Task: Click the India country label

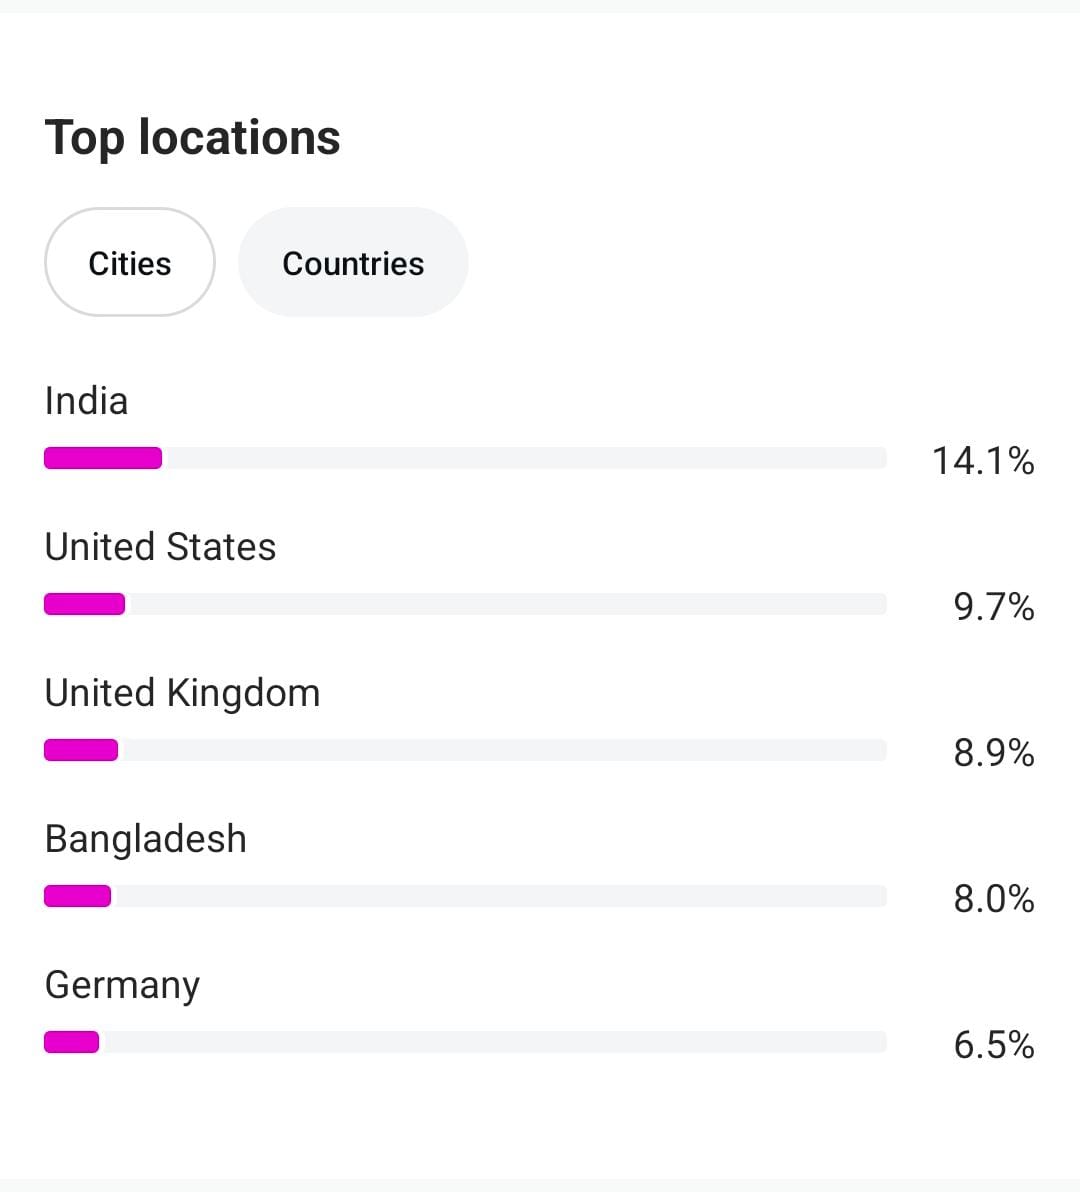Action: point(87,401)
